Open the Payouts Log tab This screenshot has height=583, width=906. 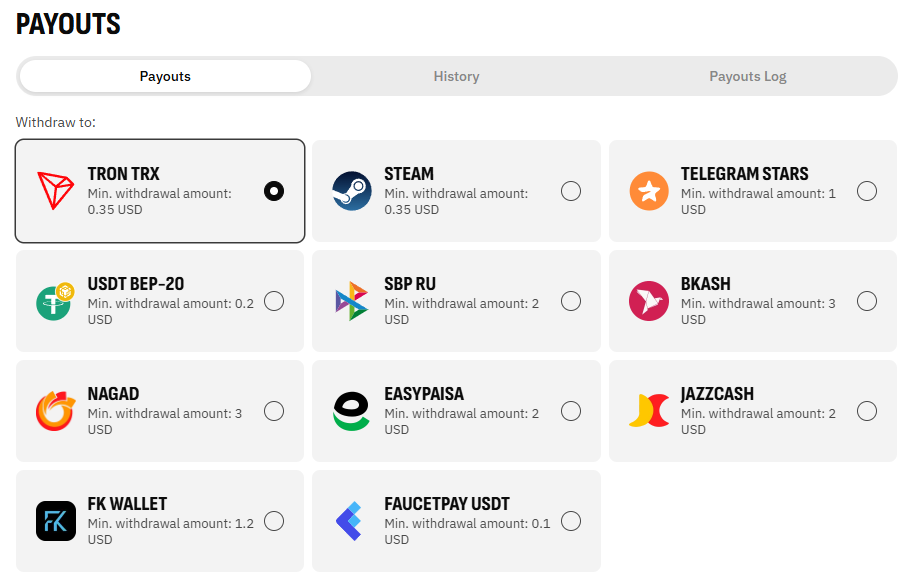(748, 76)
